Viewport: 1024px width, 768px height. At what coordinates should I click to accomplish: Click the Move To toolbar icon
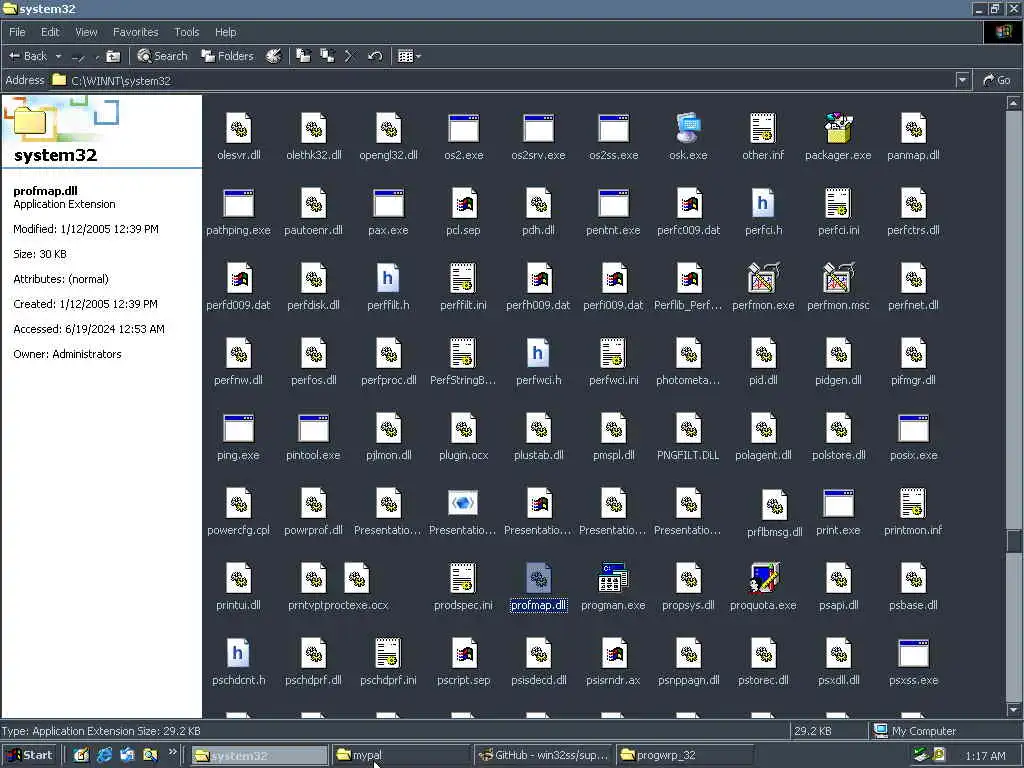(x=304, y=56)
